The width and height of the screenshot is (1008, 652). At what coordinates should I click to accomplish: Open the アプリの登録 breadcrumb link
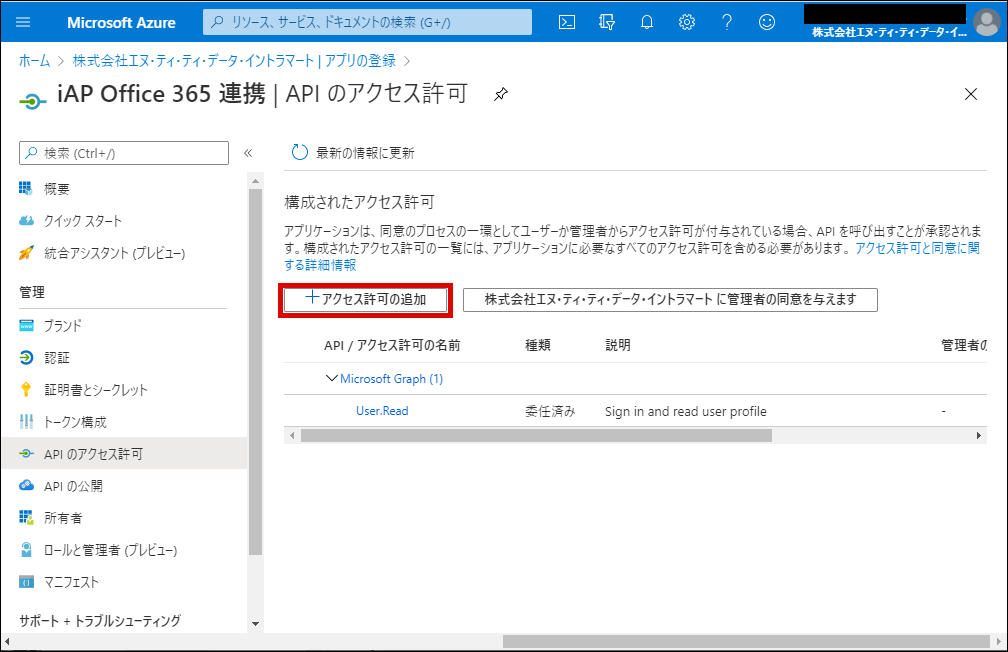pos(234,60)
